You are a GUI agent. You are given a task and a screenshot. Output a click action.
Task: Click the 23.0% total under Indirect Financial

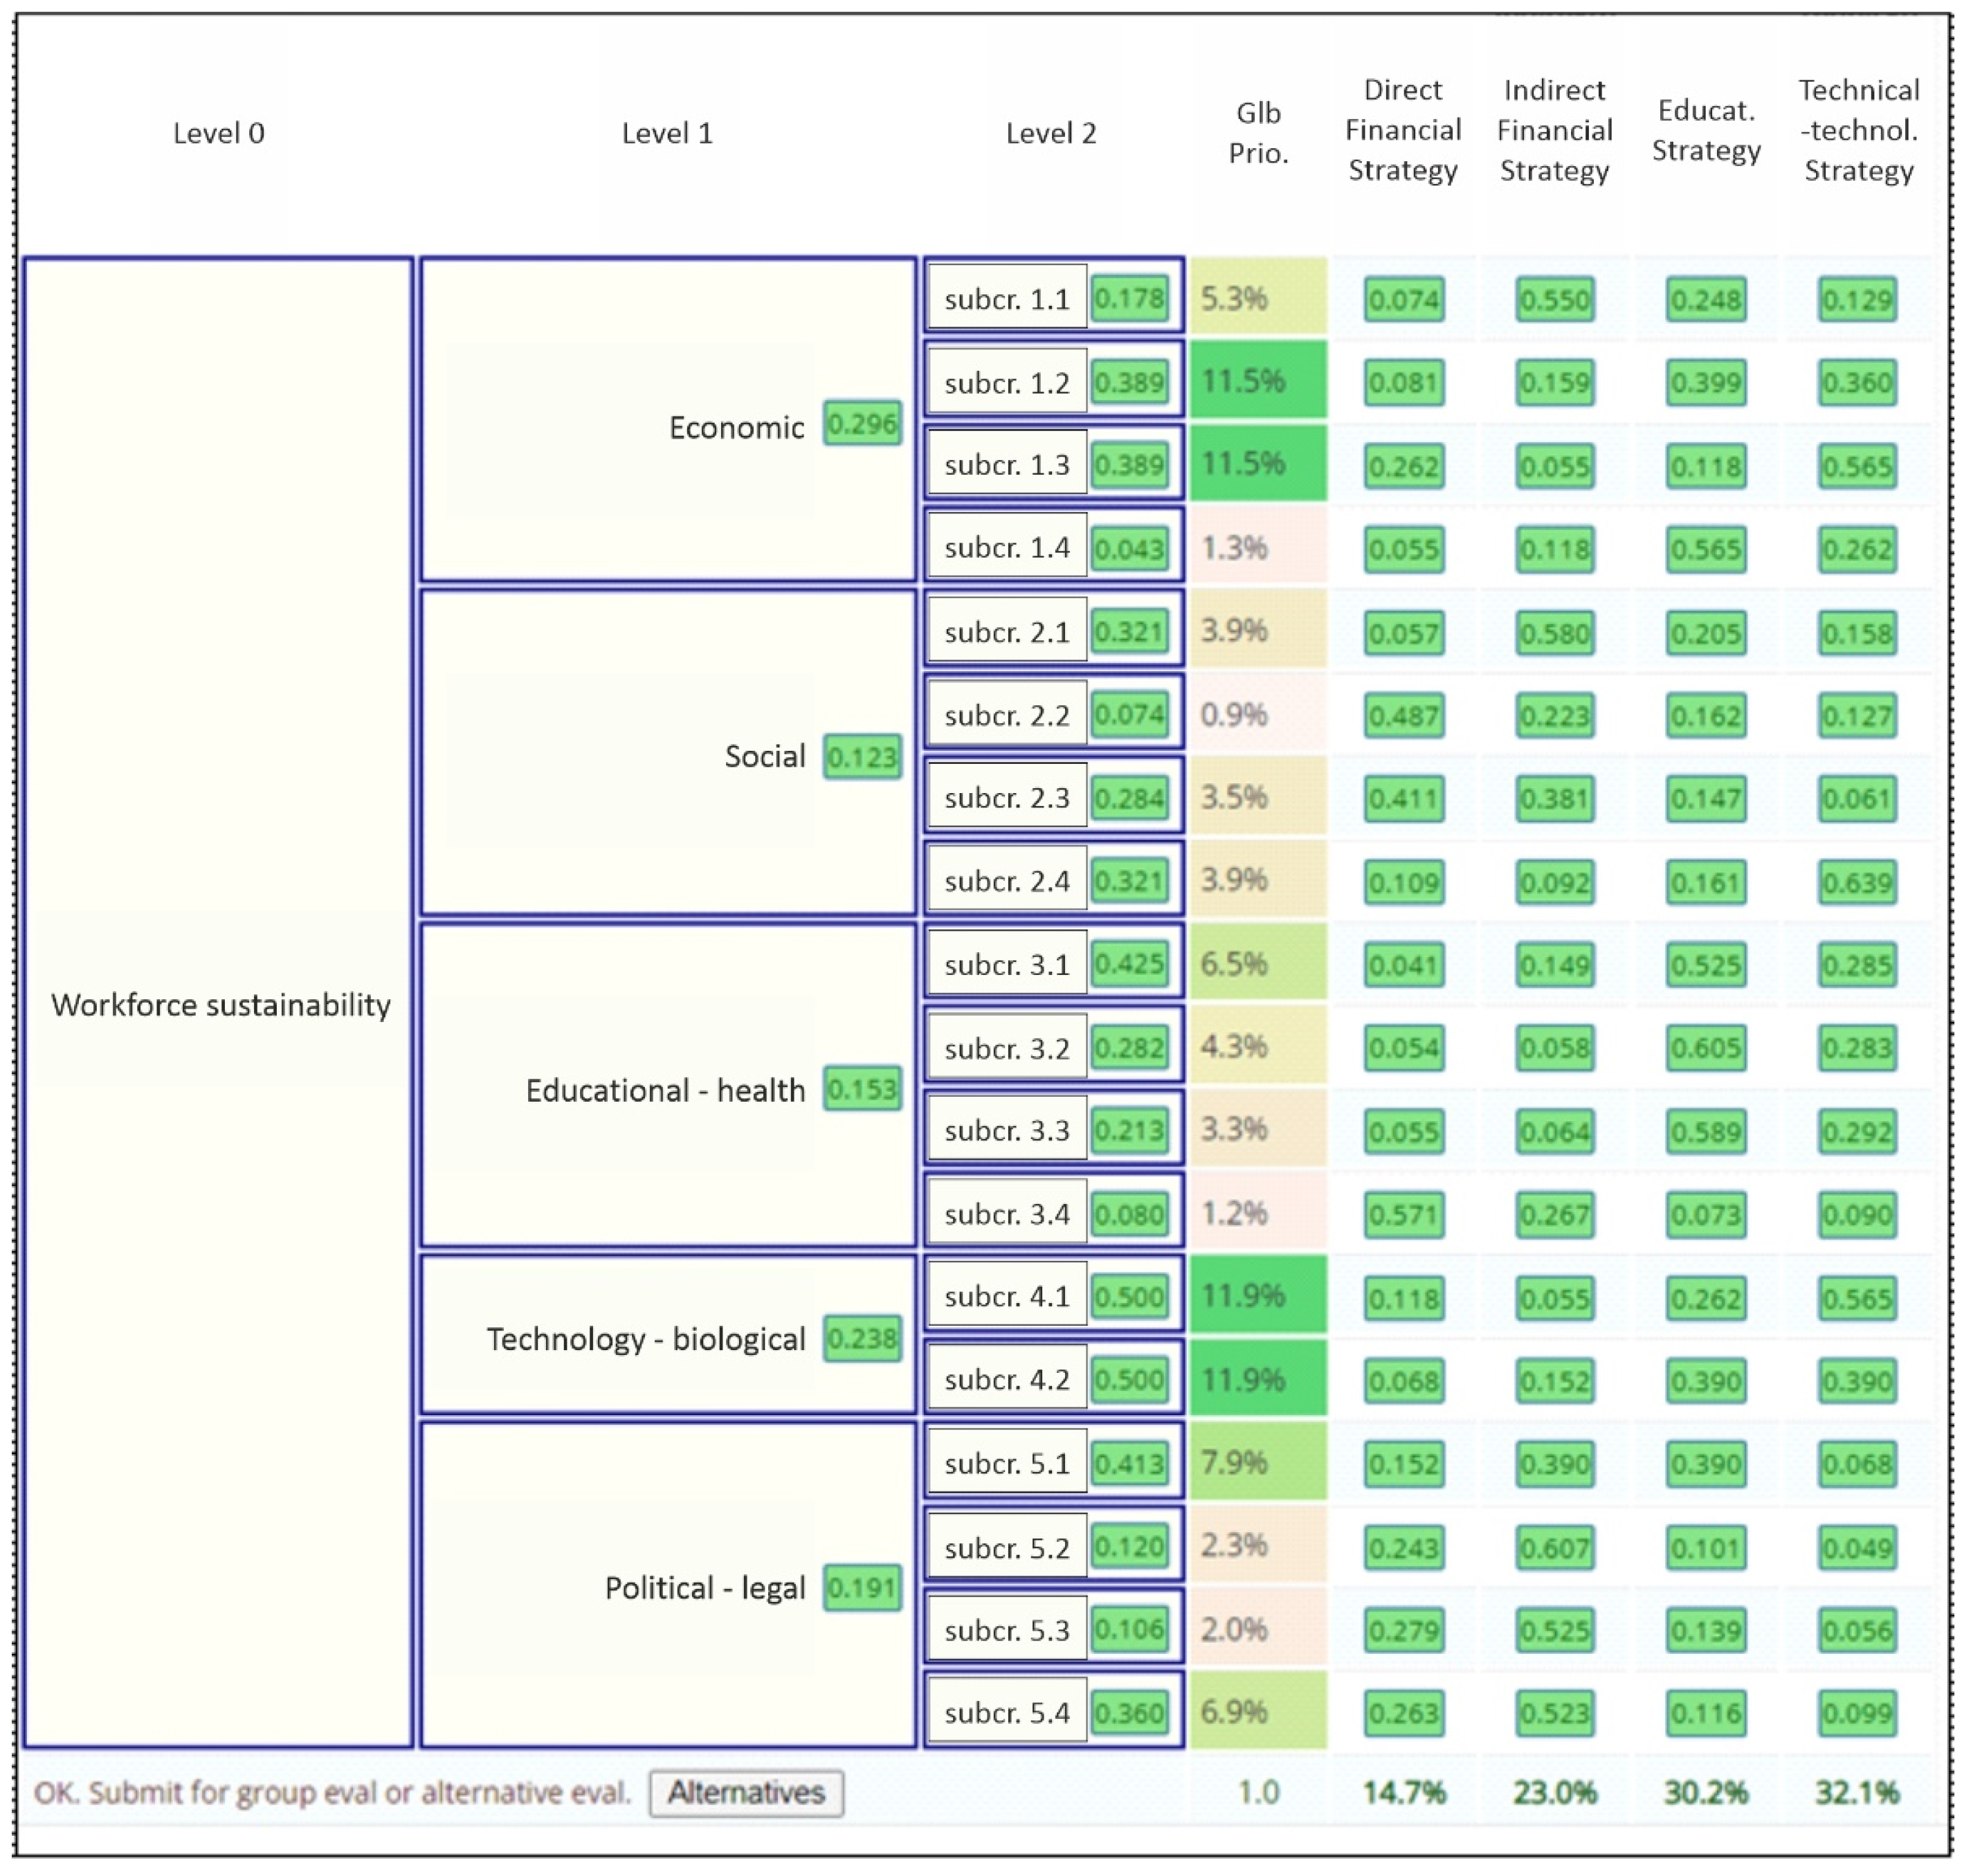[x=1555, y=1792]
